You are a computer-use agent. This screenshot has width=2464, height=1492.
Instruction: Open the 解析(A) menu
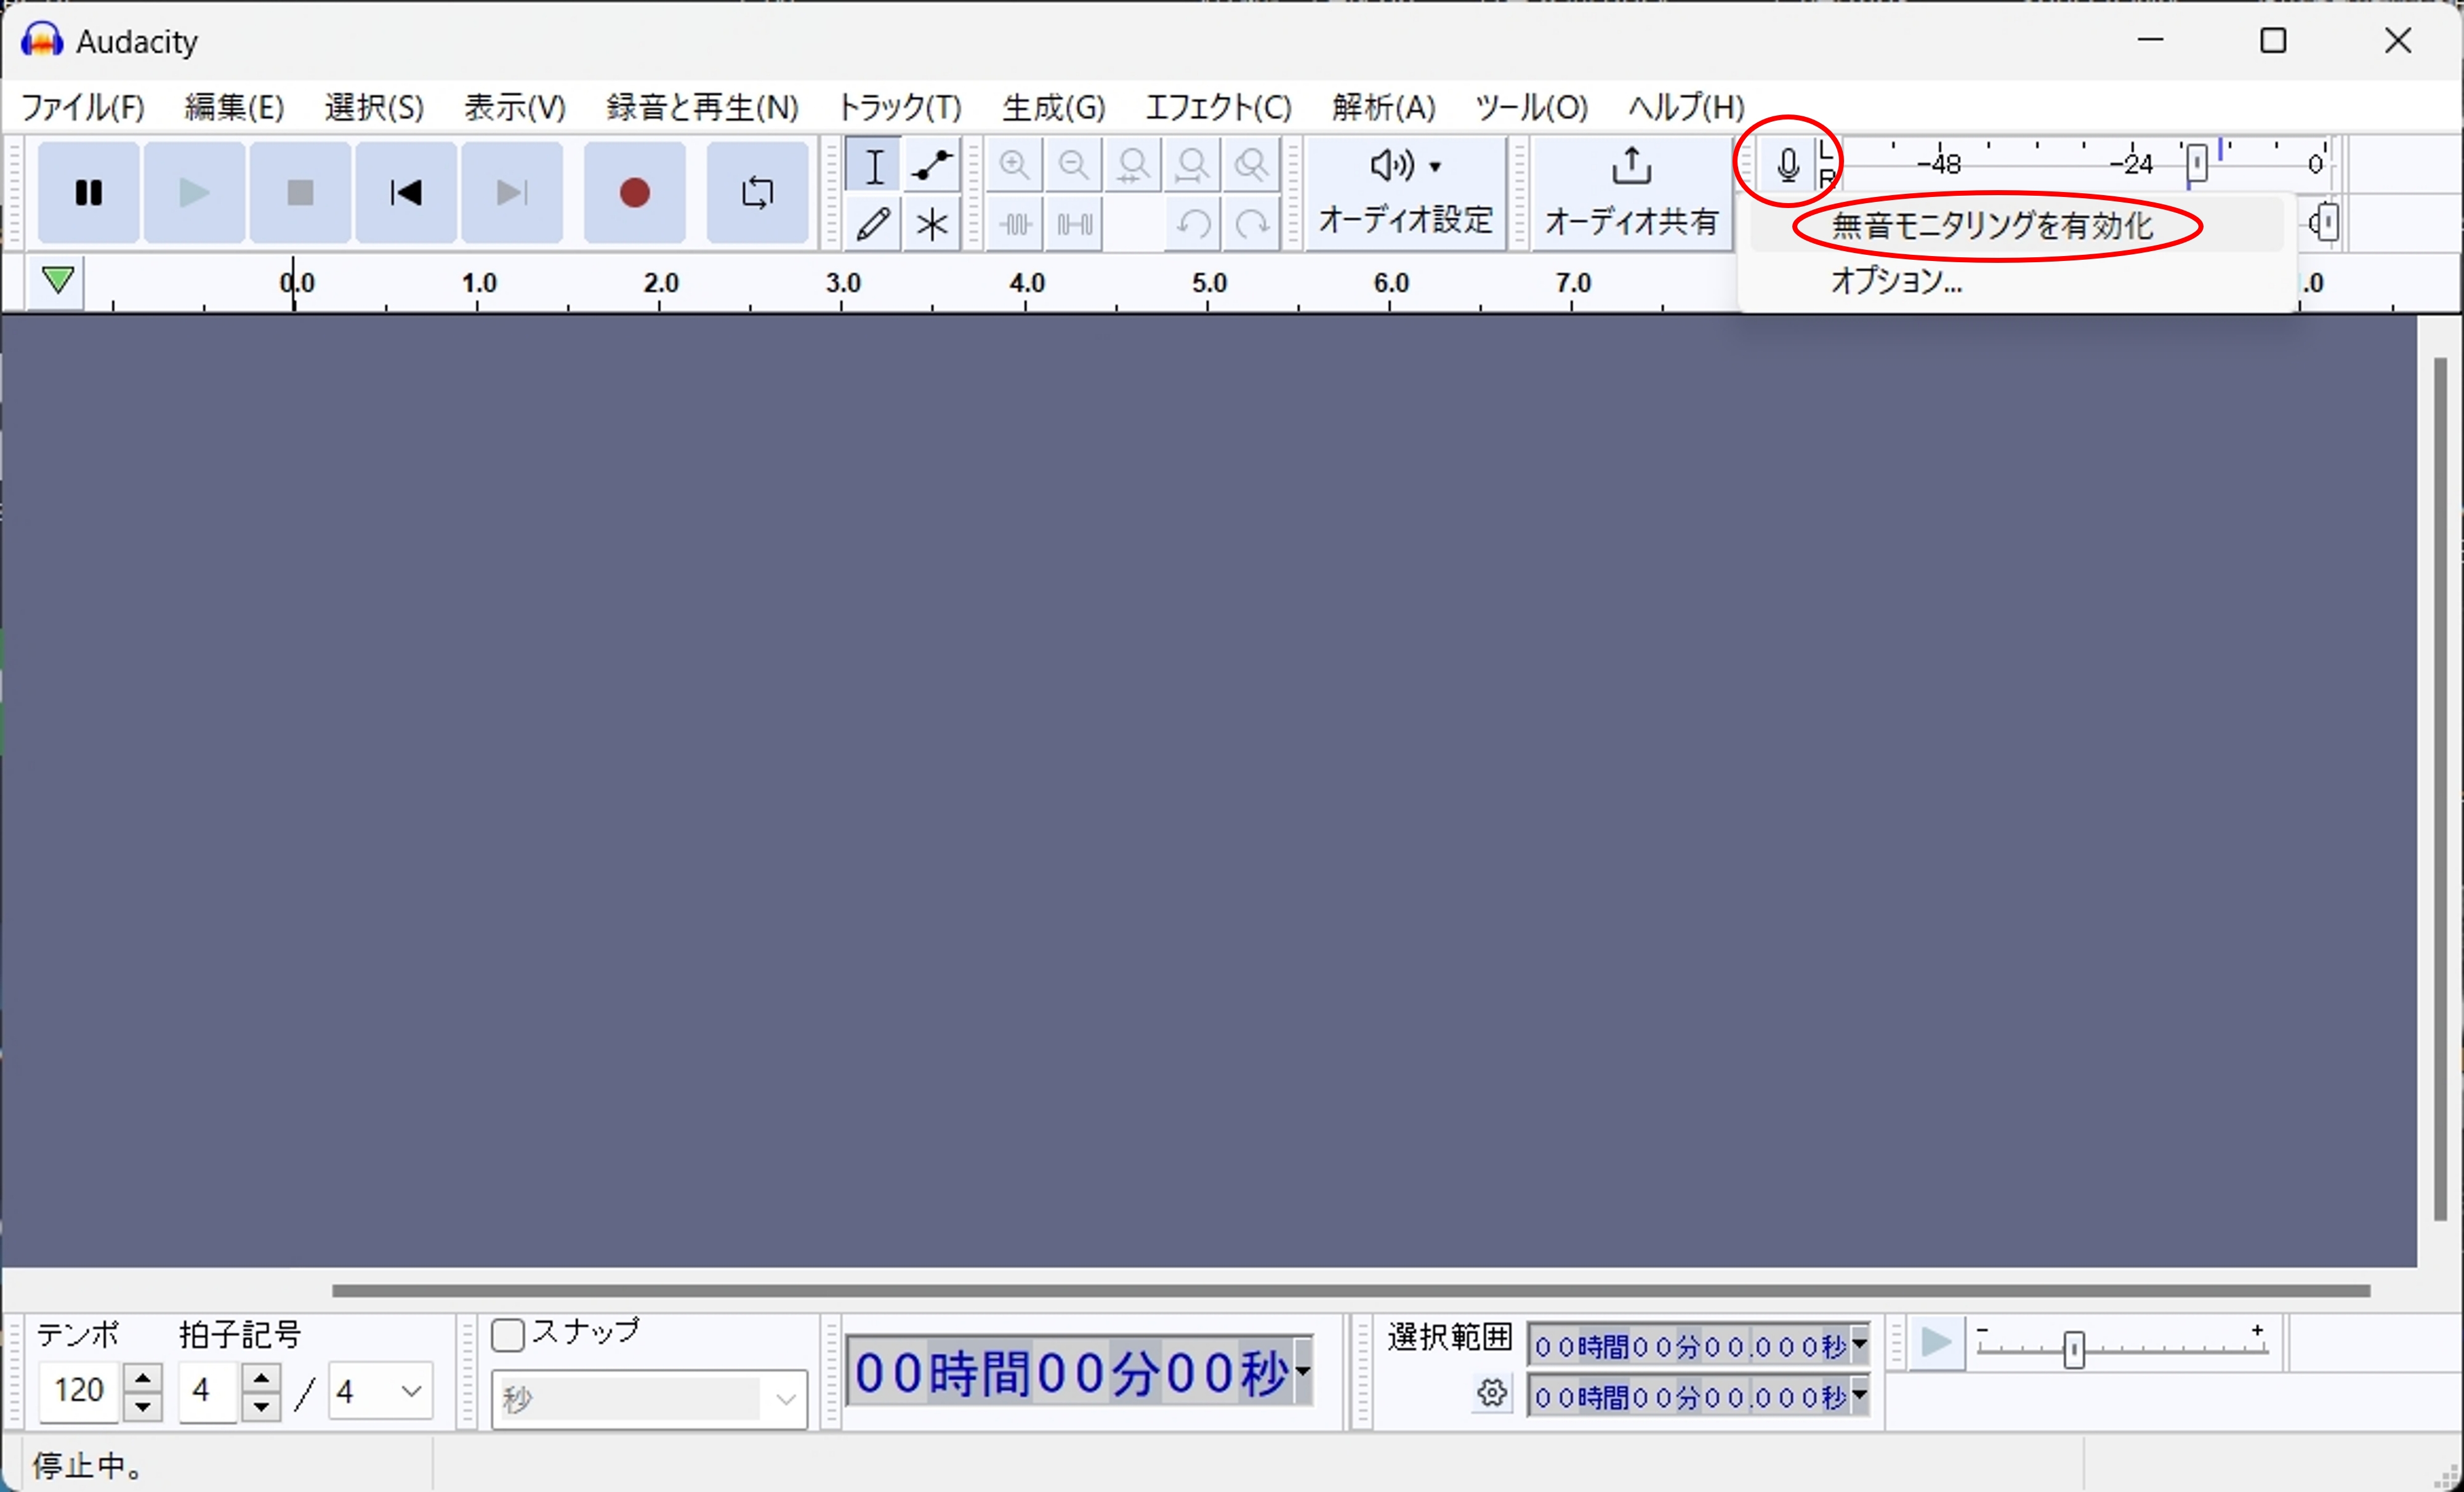pos(1384,107)
